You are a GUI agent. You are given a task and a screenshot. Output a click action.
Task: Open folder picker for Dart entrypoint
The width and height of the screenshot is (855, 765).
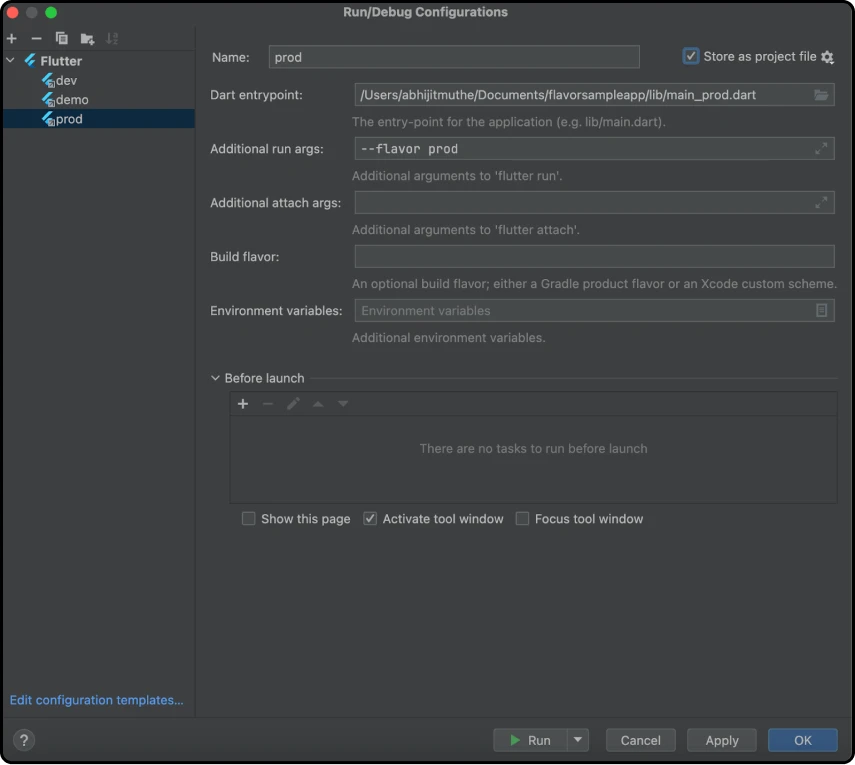coord(821,95)
